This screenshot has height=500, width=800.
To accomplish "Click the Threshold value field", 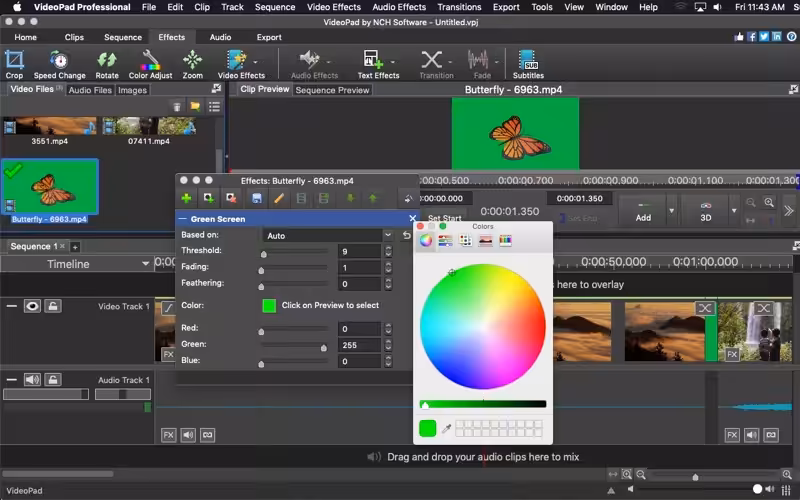I will click(x=360, y=251).
